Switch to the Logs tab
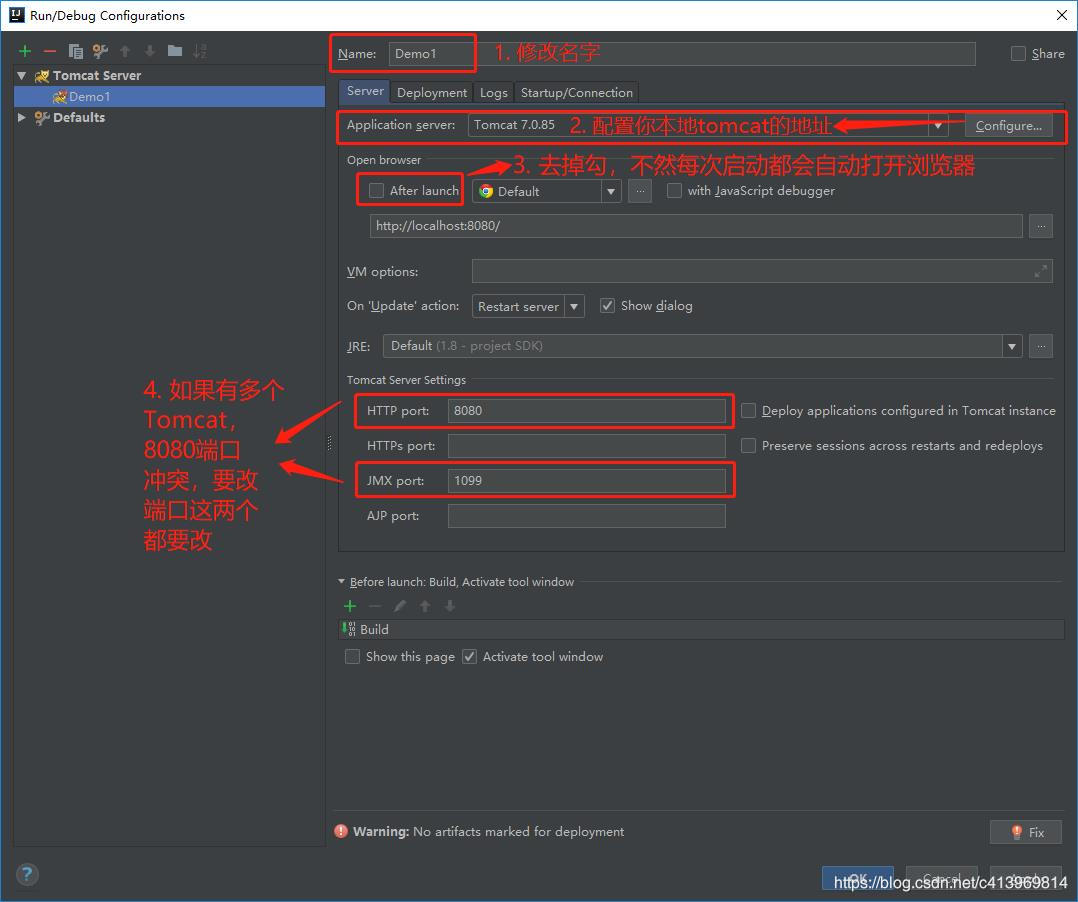 coord(494,93)
